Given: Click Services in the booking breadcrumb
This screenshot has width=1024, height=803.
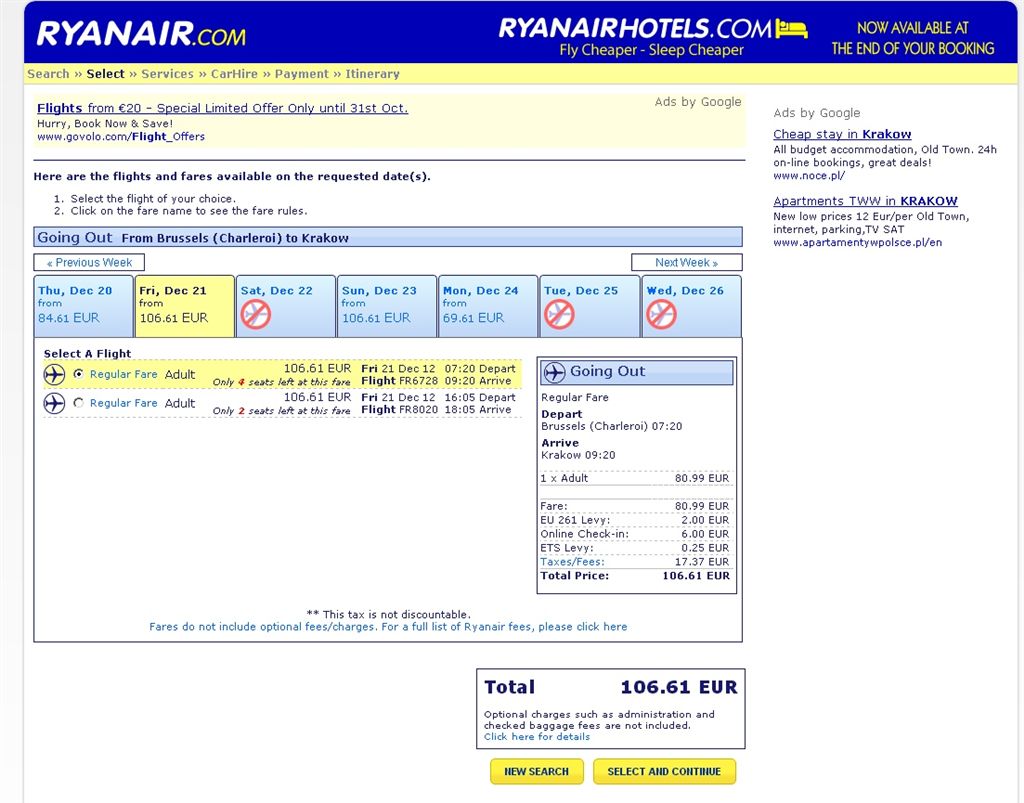Looking at the screenshot, I should pyautogui.click(x=167, y=74).
